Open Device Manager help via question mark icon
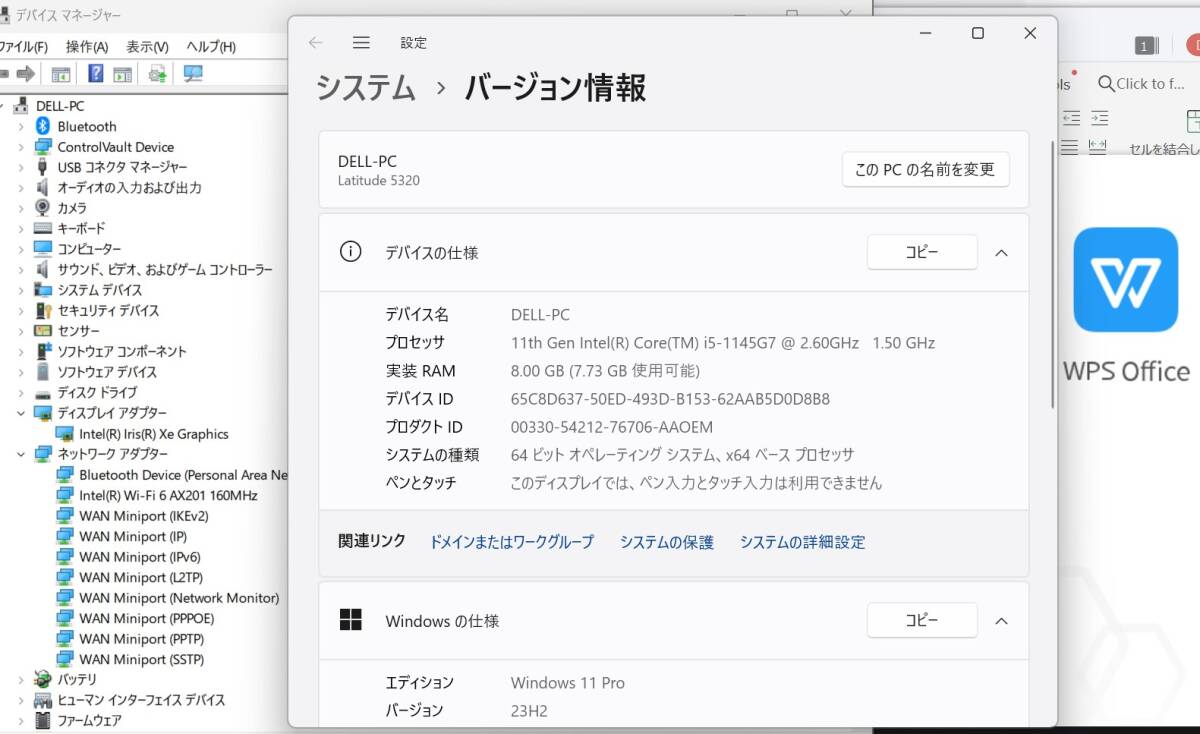Screen dimensions: 1200x734 pyautogui.click(x=94, y=73)
